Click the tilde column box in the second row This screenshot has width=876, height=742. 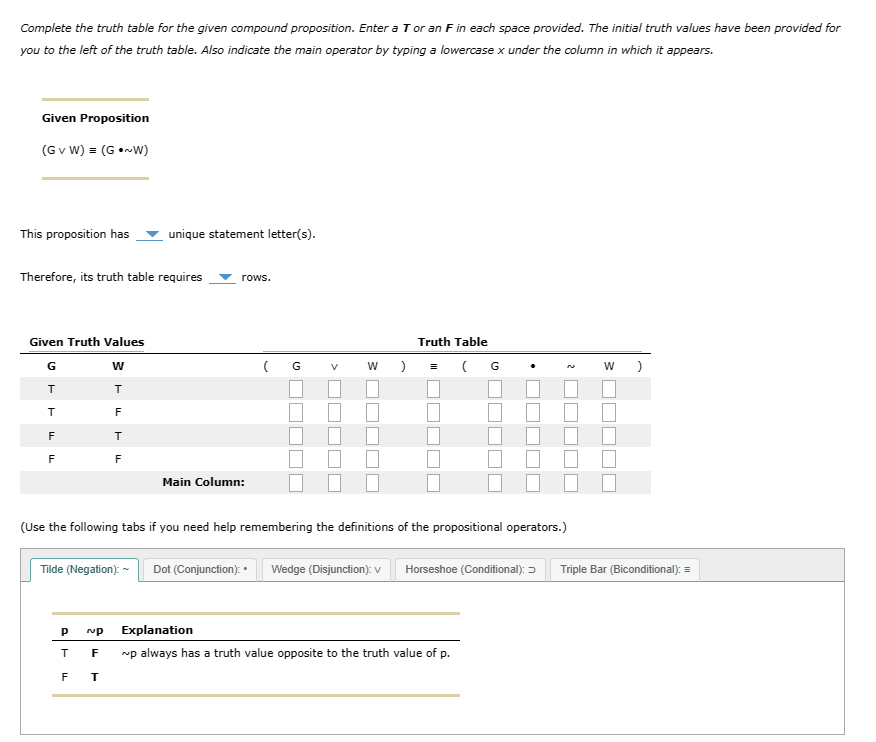coord(570,411)
